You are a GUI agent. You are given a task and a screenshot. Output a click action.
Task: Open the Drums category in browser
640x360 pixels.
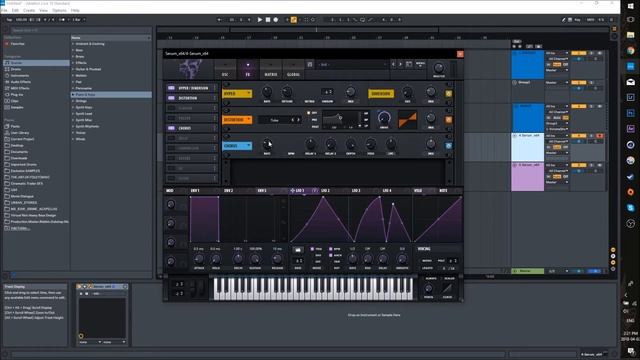[x=16, y=69]
